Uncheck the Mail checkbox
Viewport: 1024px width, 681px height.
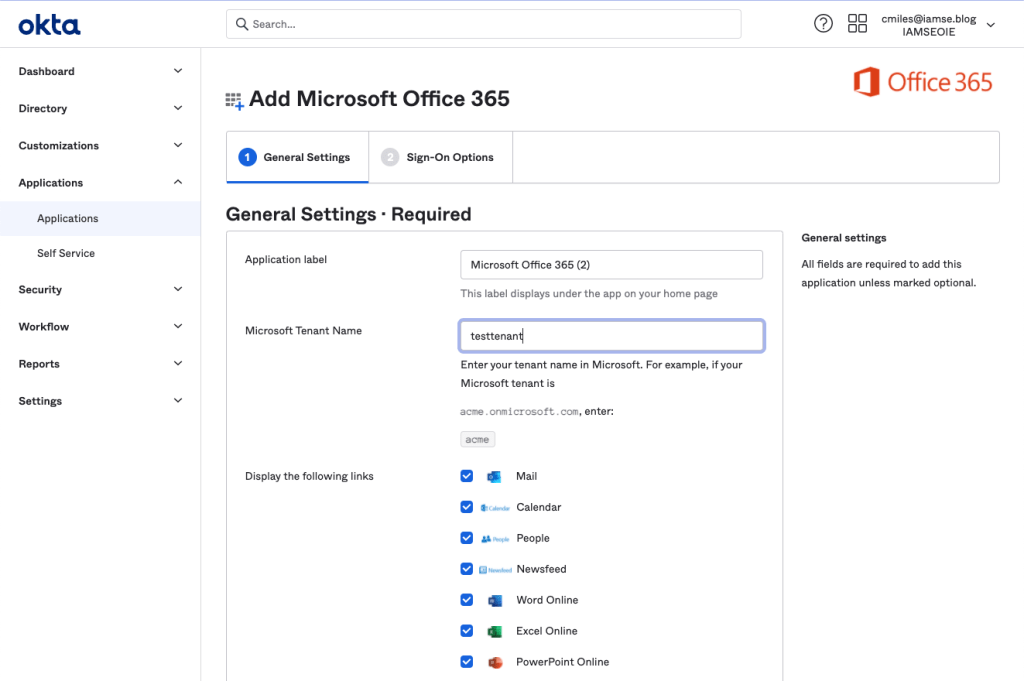pos(466,476)
